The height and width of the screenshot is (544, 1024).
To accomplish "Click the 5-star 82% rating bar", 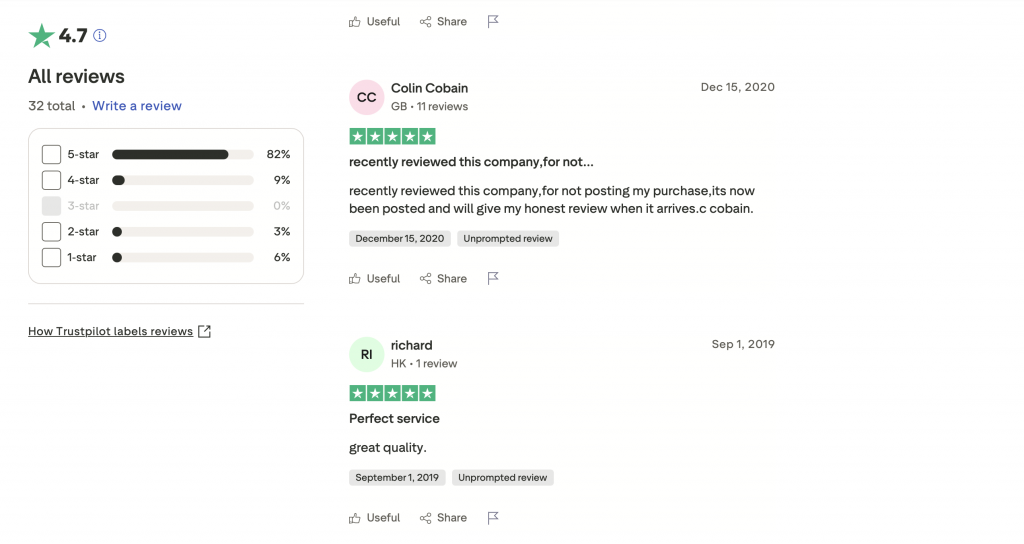I will point(182,155).
